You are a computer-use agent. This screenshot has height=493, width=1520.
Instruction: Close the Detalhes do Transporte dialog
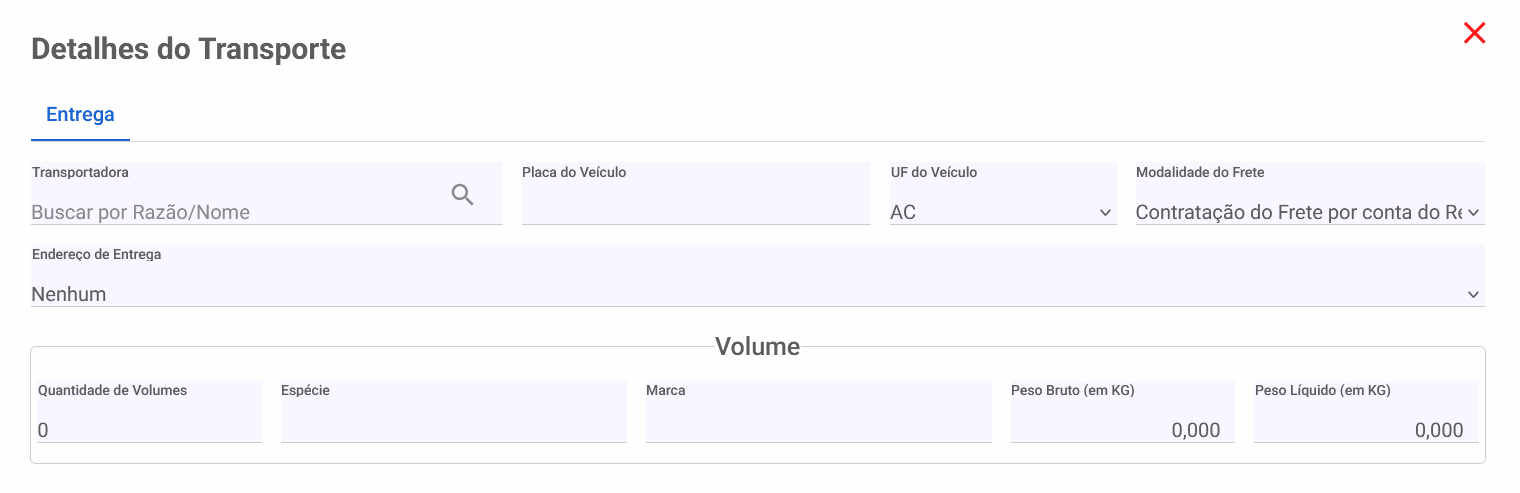1474,33
